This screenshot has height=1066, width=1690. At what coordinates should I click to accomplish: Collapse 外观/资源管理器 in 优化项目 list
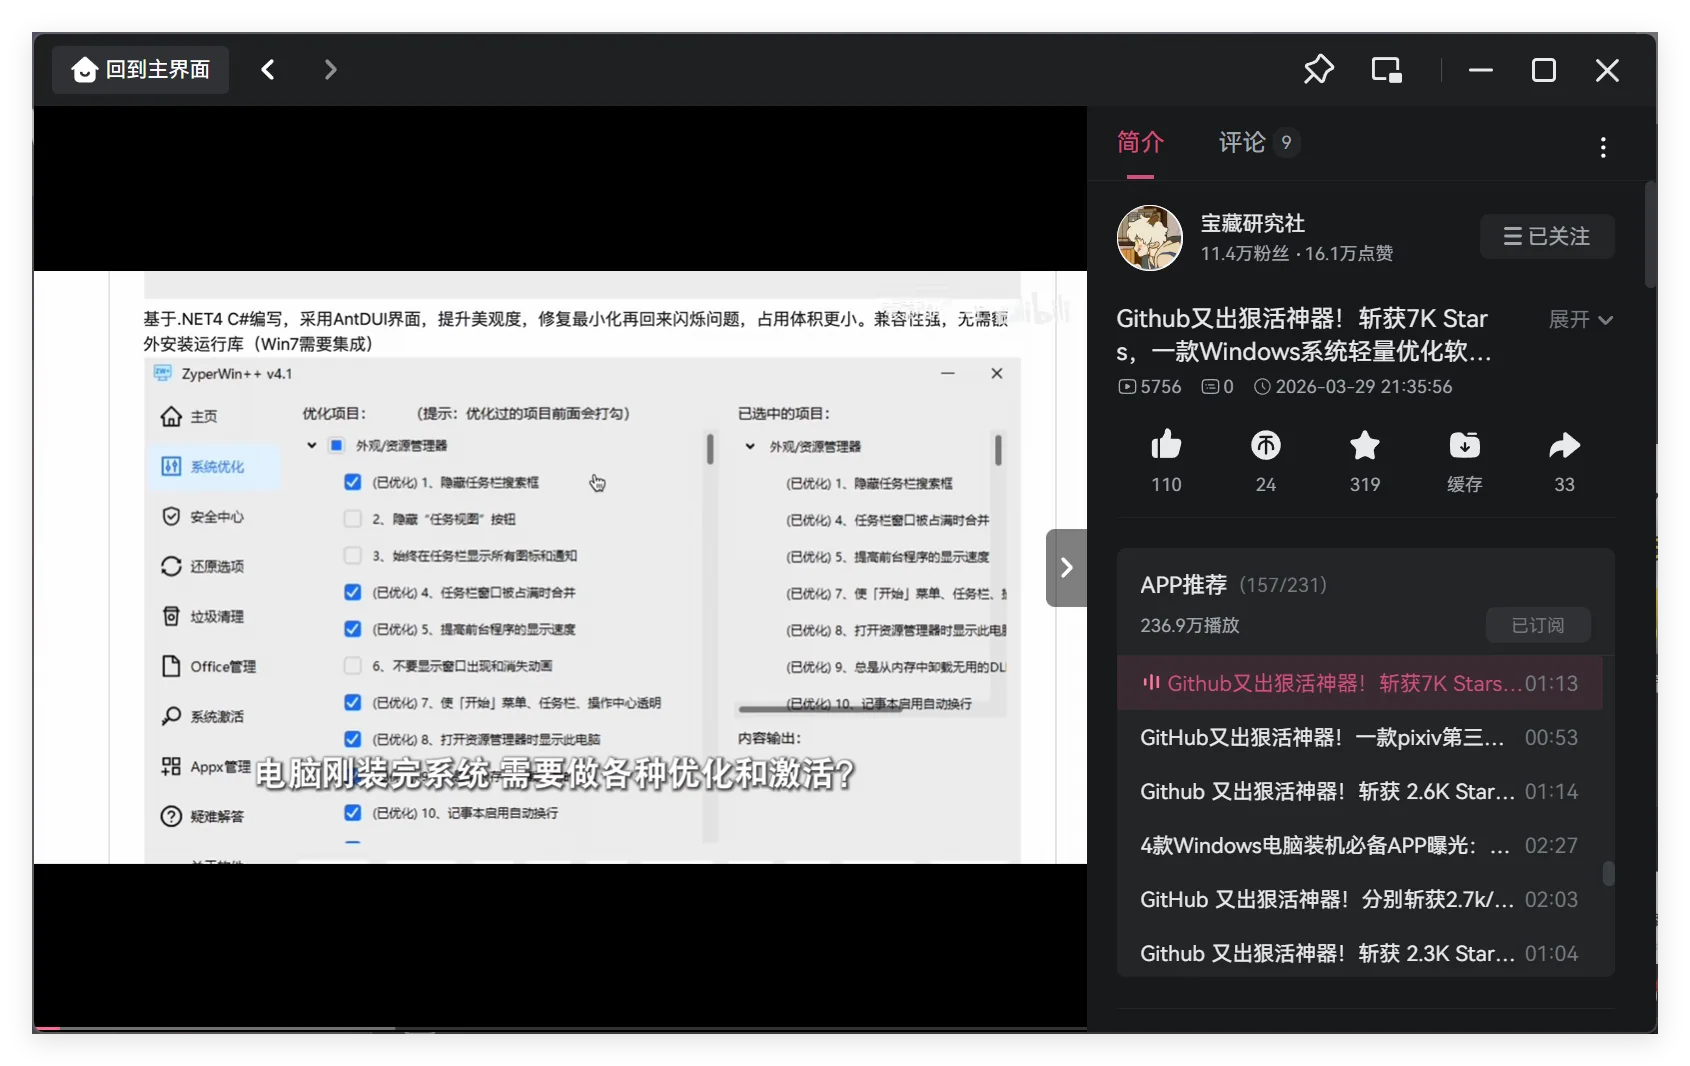click(x=311, y=445)
